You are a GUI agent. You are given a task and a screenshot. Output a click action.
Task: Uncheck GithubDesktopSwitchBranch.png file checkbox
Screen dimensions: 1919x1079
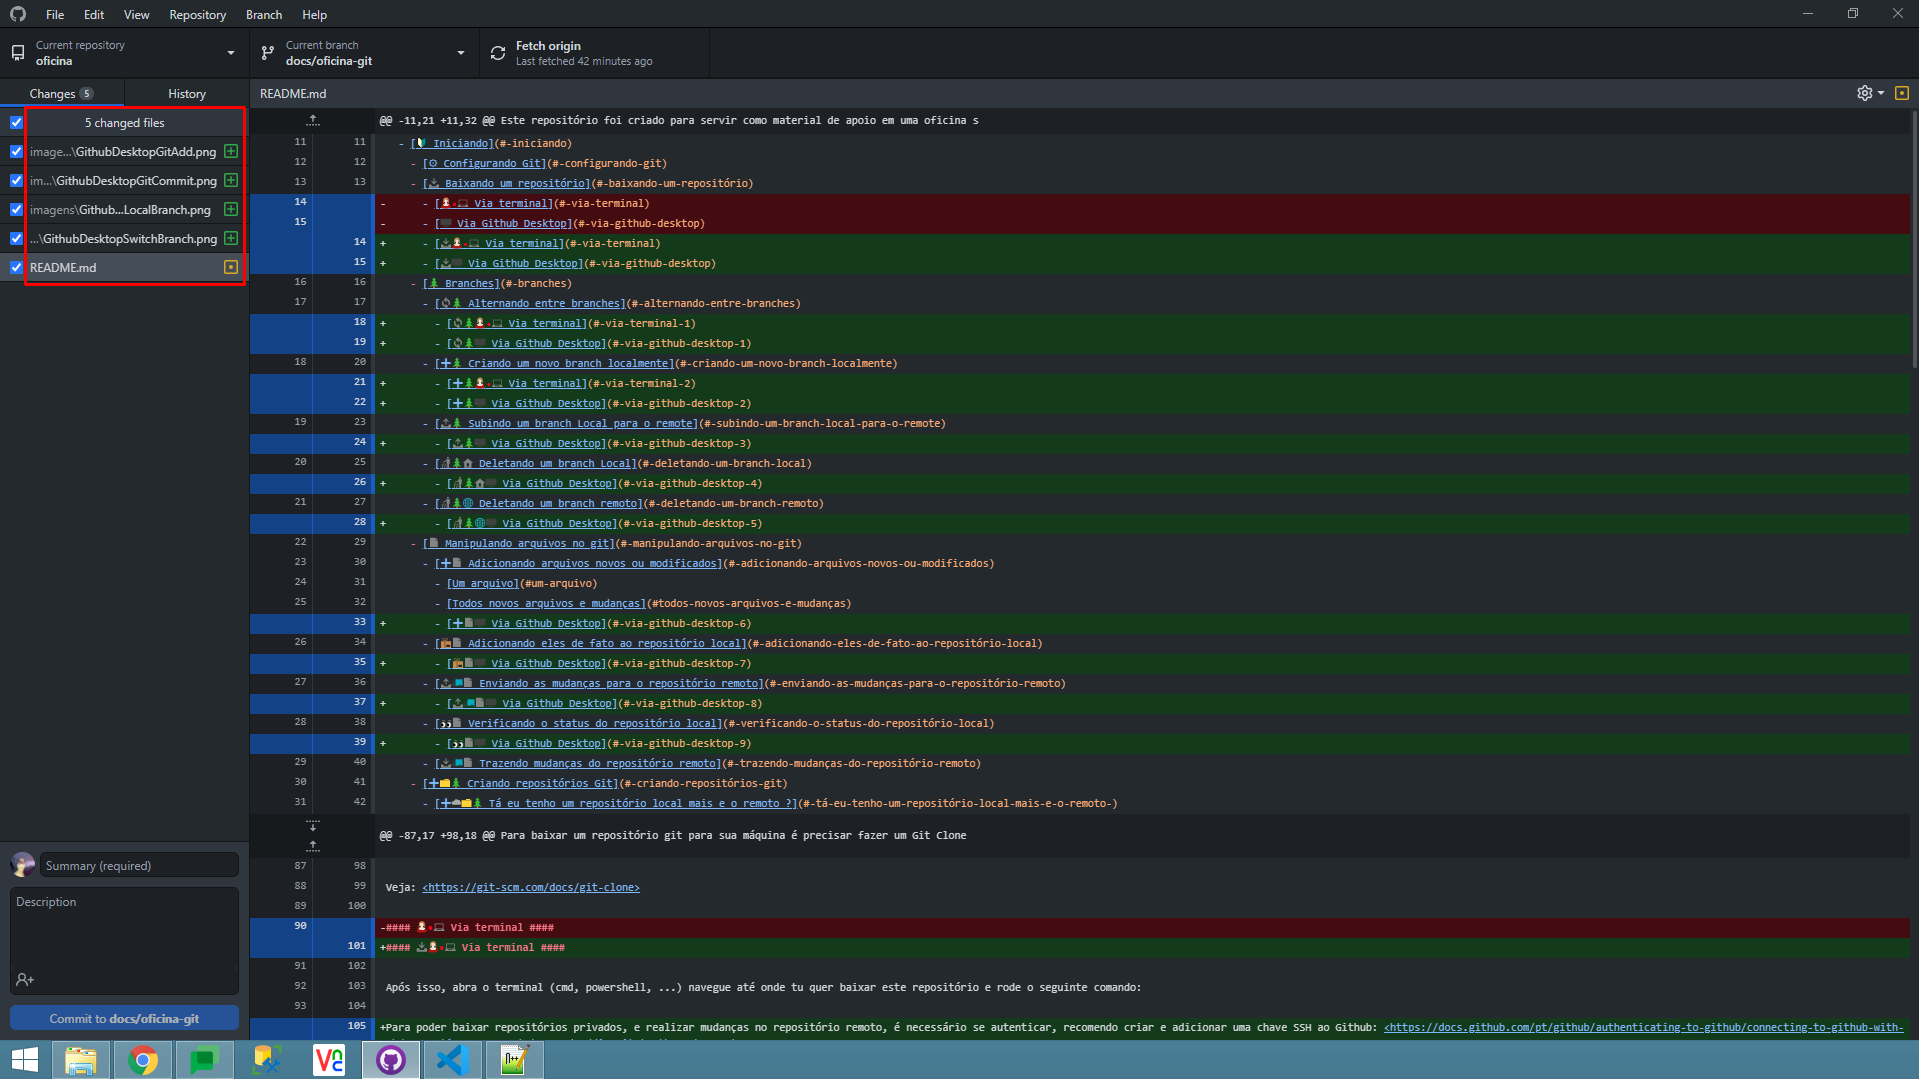click(16, 238)
